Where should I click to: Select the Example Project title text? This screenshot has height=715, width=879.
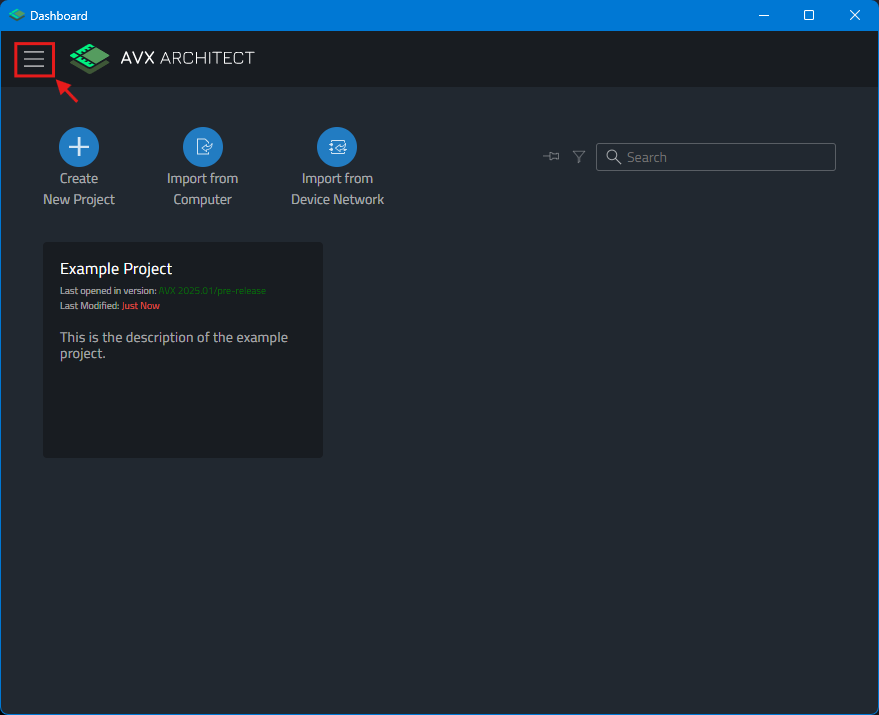(x=116, y=269)
